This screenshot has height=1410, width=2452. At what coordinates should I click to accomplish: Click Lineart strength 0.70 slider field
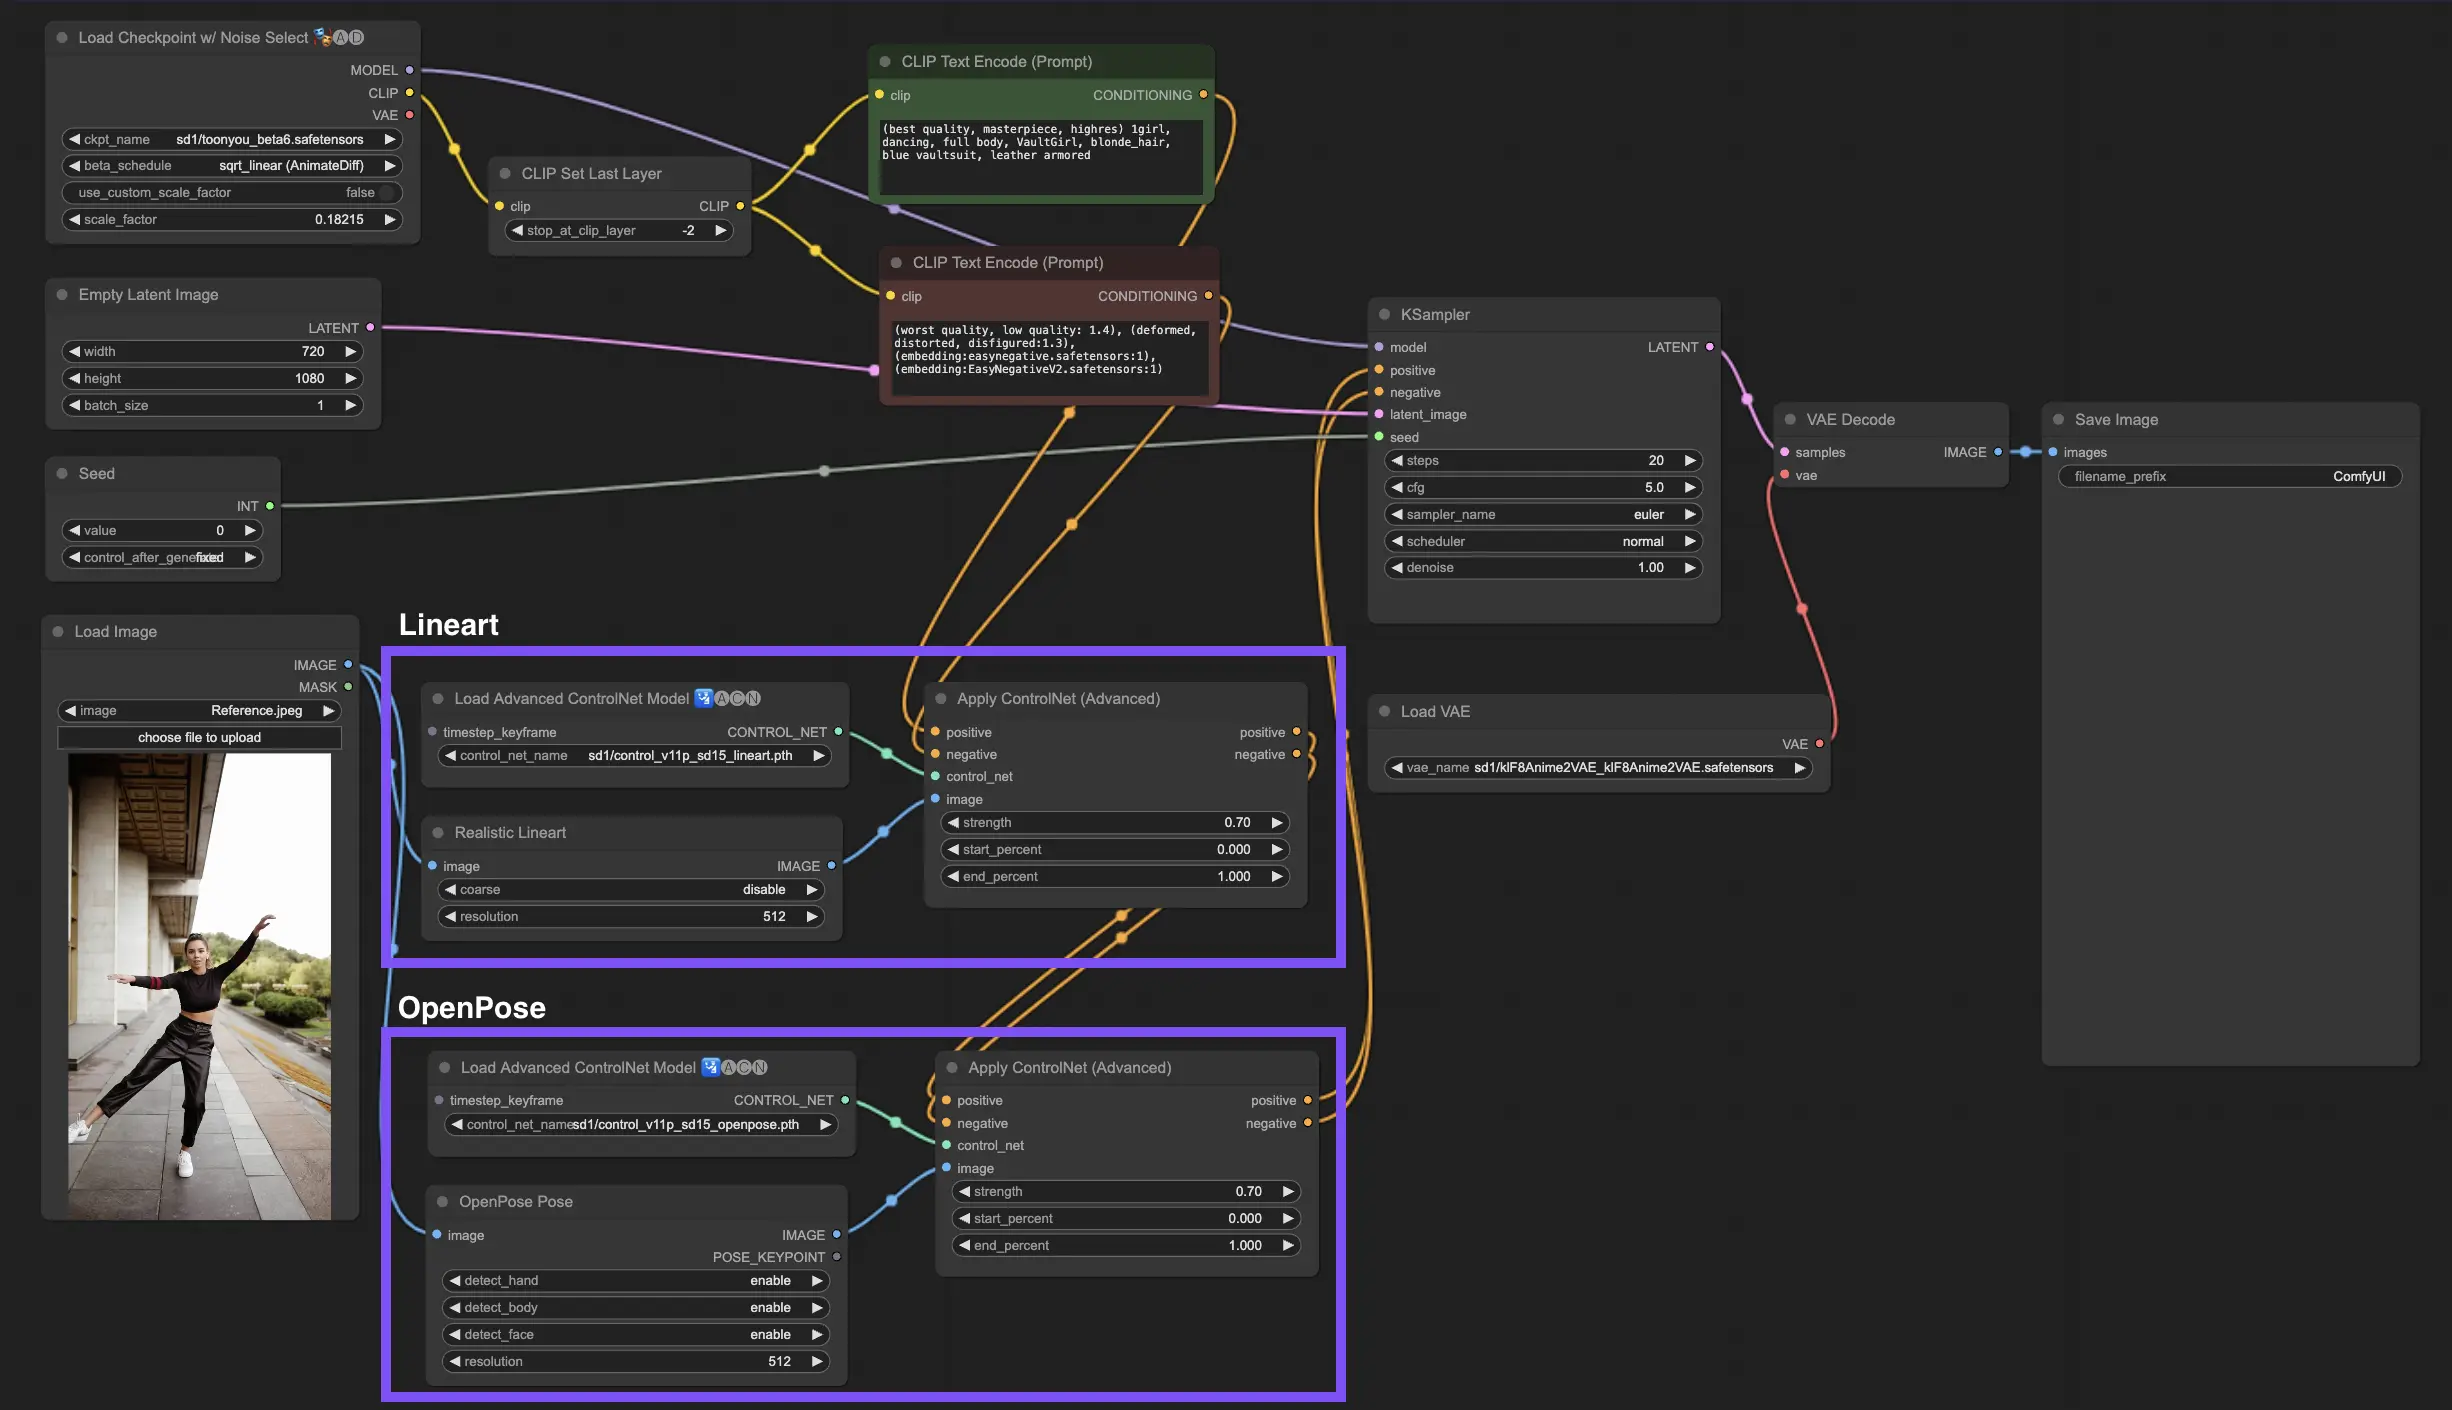coord(1115,822)
